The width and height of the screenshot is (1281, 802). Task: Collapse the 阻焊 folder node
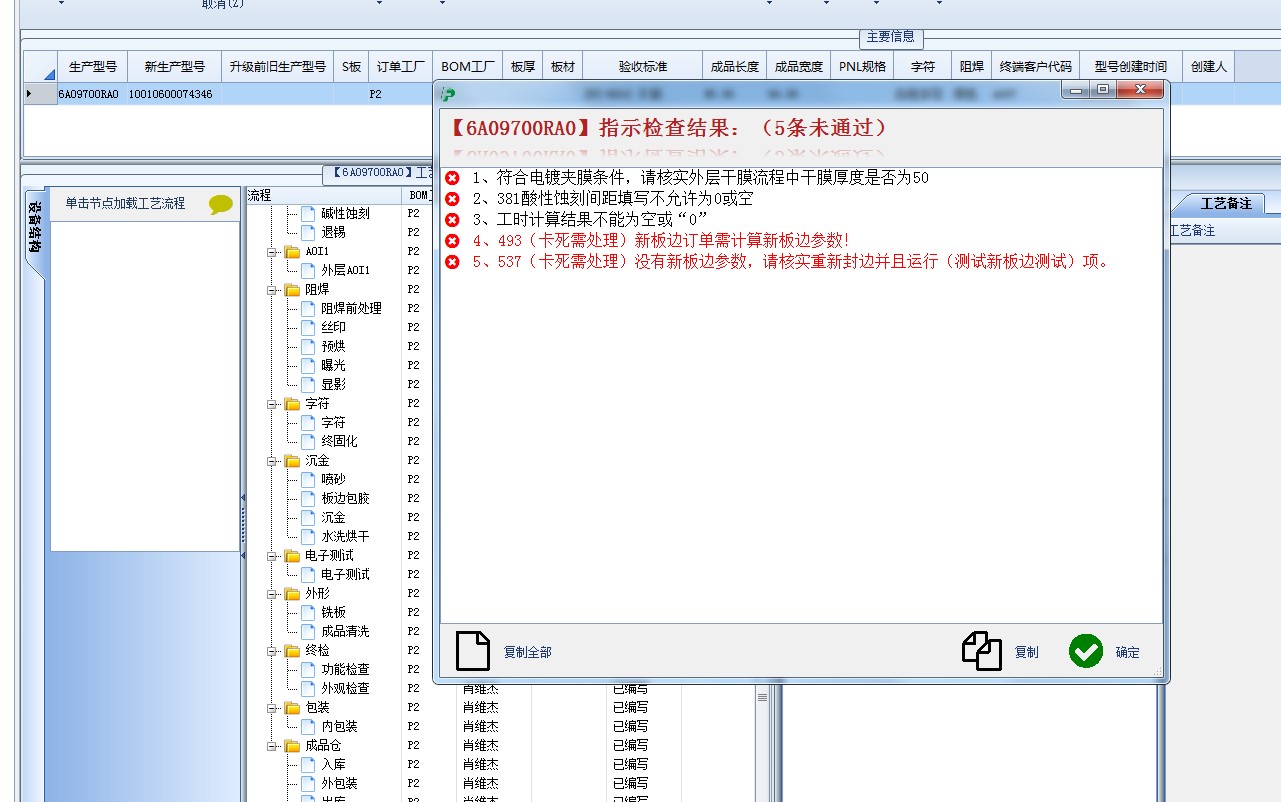(272, 290)
